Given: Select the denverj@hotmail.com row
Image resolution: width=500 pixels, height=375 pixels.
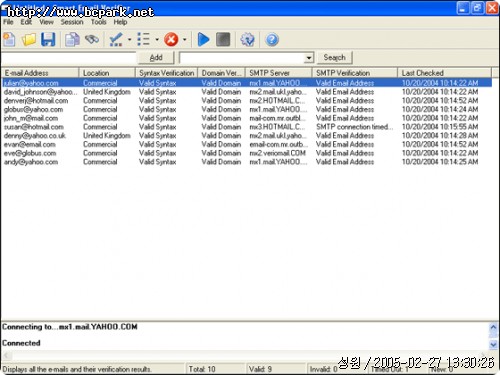Looking at the screenshot, I should coord(247,100).
